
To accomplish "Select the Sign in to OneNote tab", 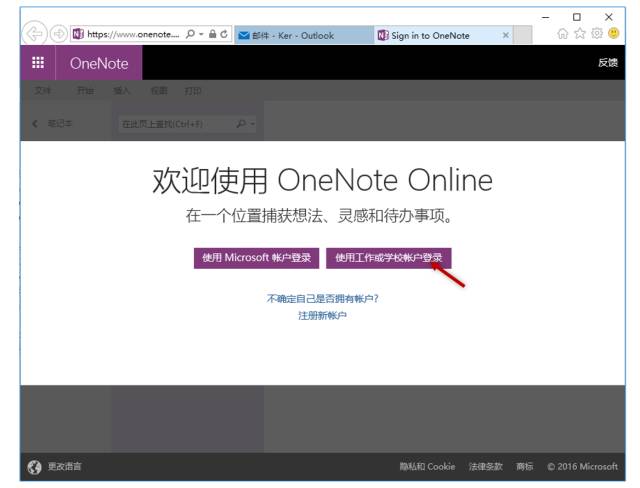I will coord(443,35).
